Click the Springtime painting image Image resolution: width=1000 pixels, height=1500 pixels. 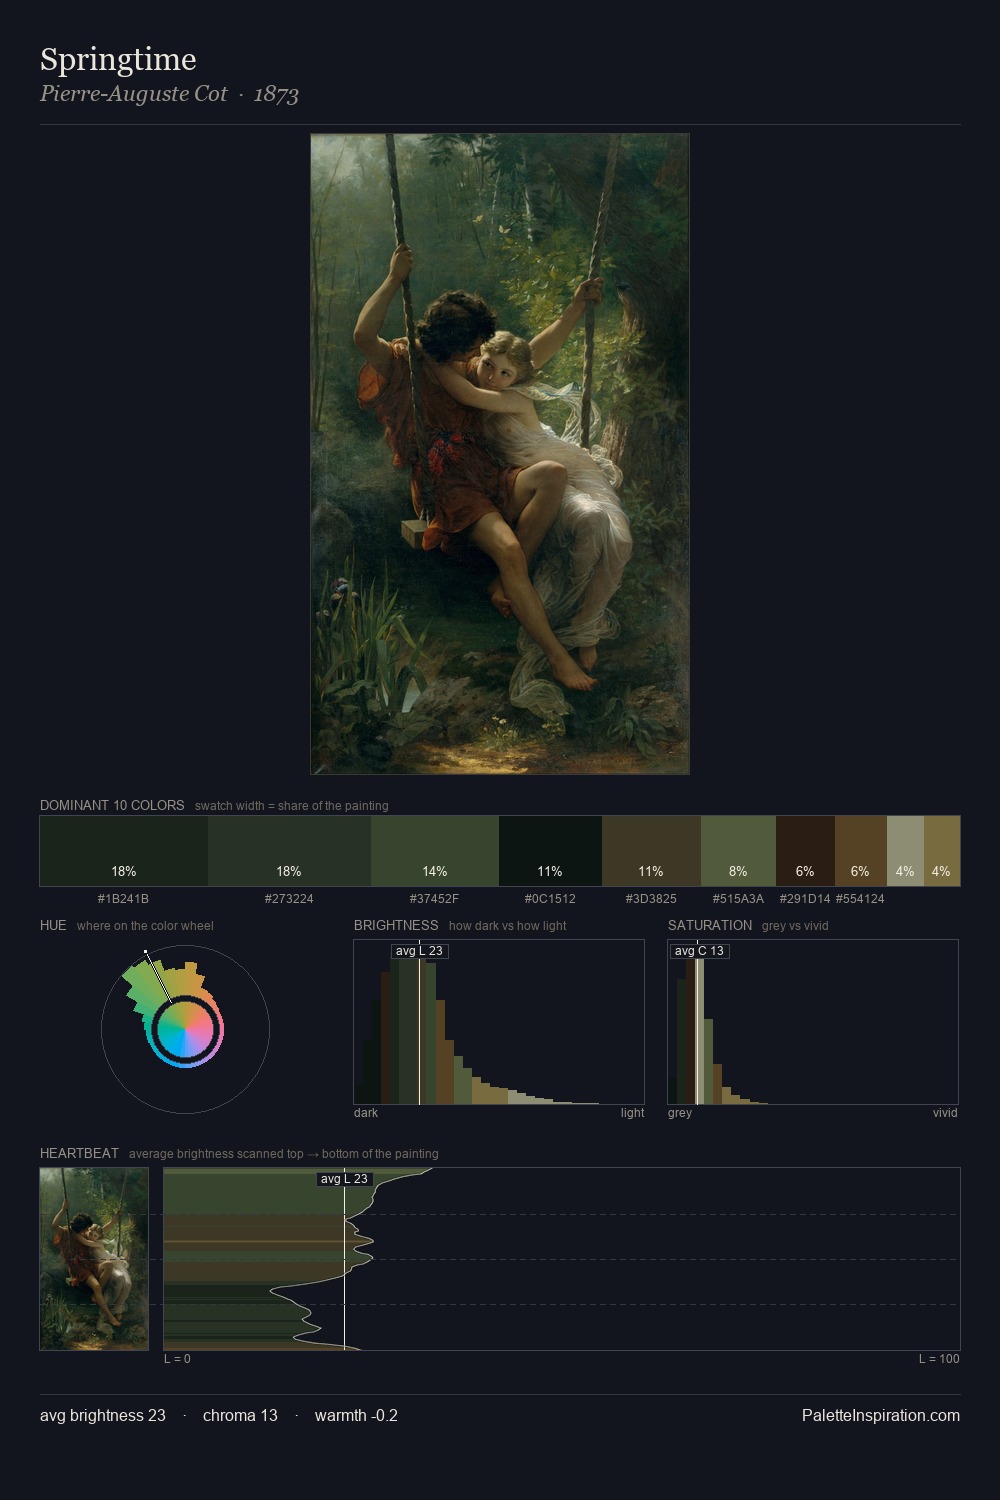pyautogui.click(x=500, y=454)
